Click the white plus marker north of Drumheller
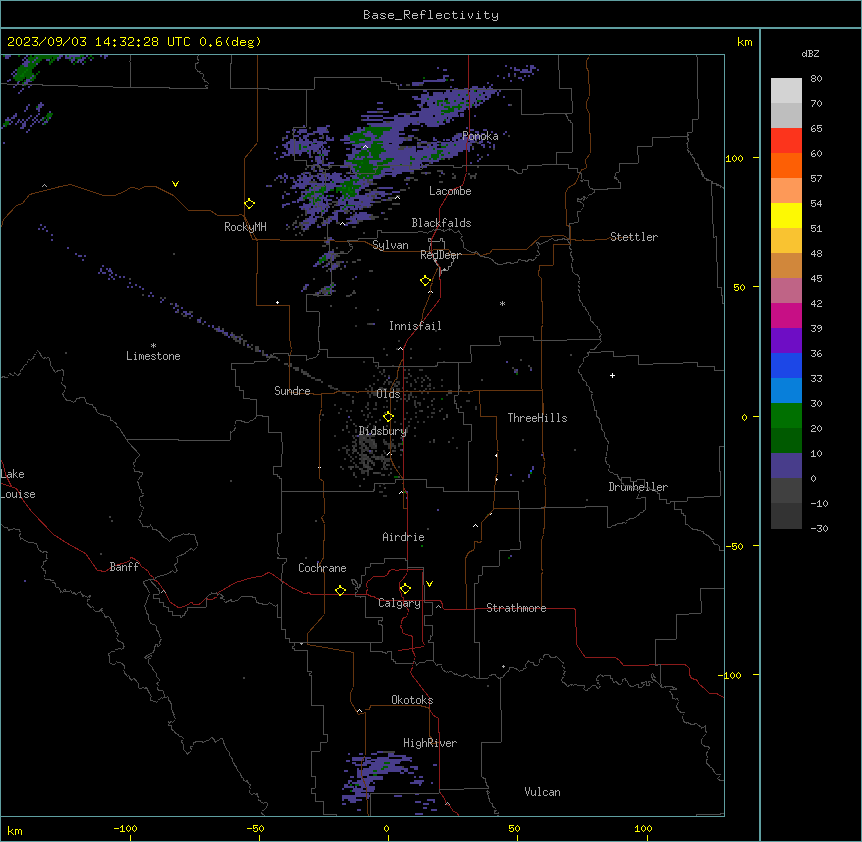 pos(612,375)
